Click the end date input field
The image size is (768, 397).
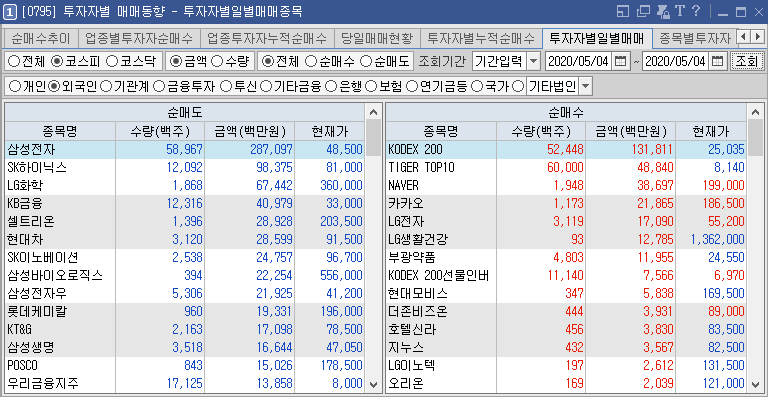point(675,61)
